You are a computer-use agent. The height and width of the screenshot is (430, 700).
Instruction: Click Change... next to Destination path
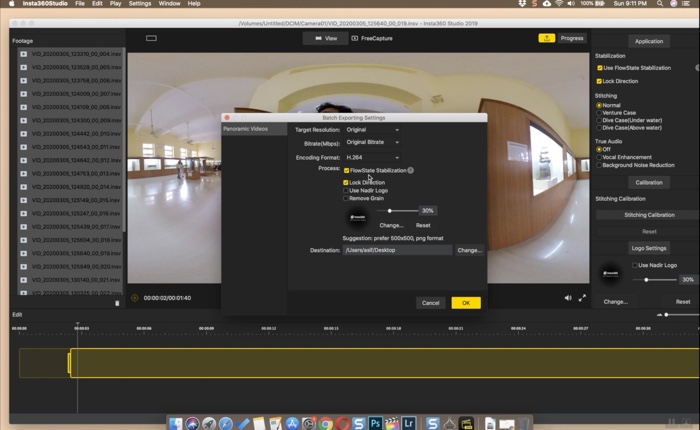469,250
